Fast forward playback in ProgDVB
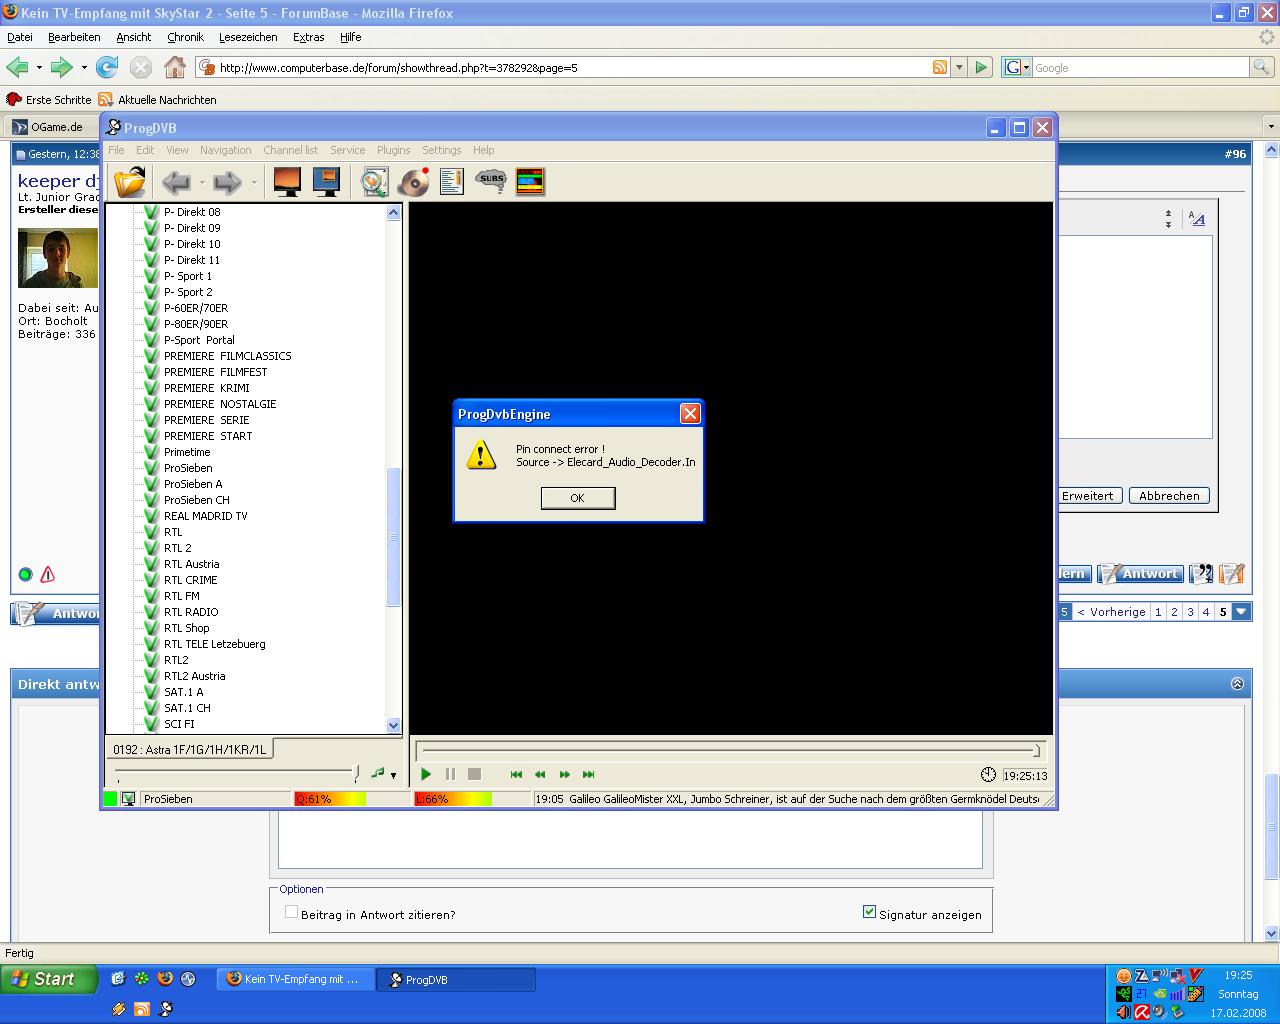1280x1024 pixels. pos(564,774)
